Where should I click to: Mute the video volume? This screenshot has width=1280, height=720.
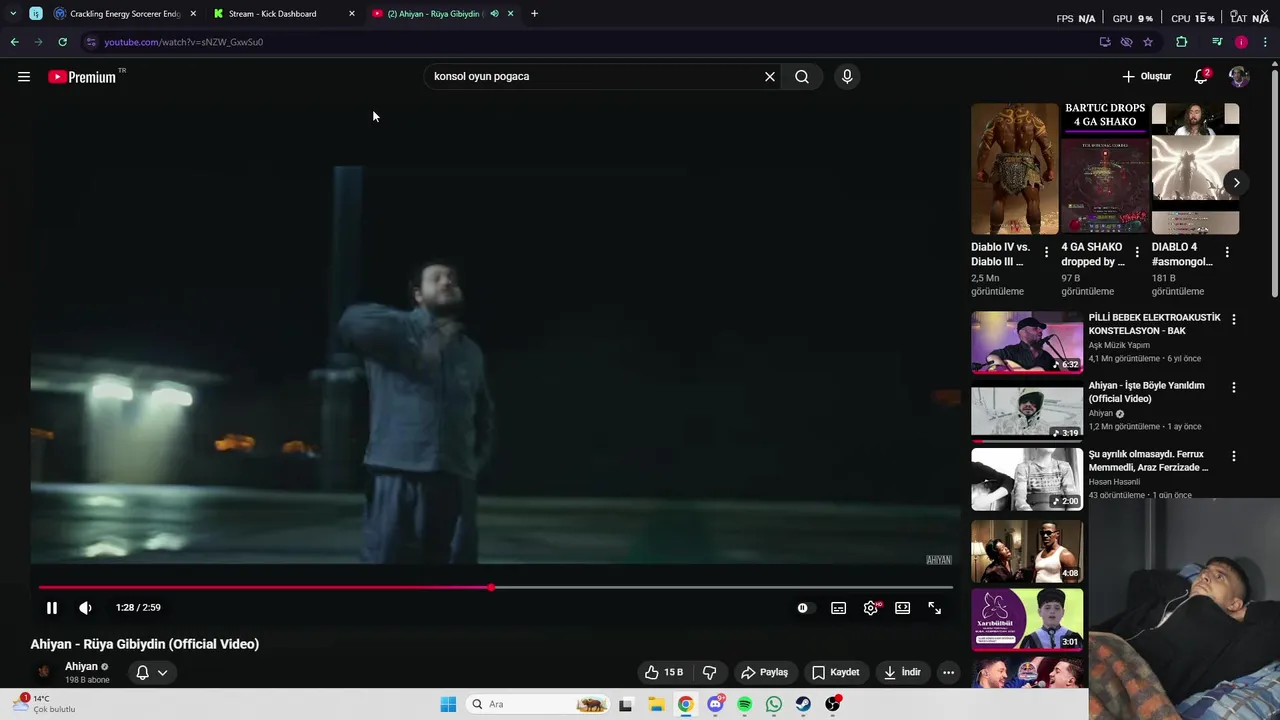[x=86, y=608]
